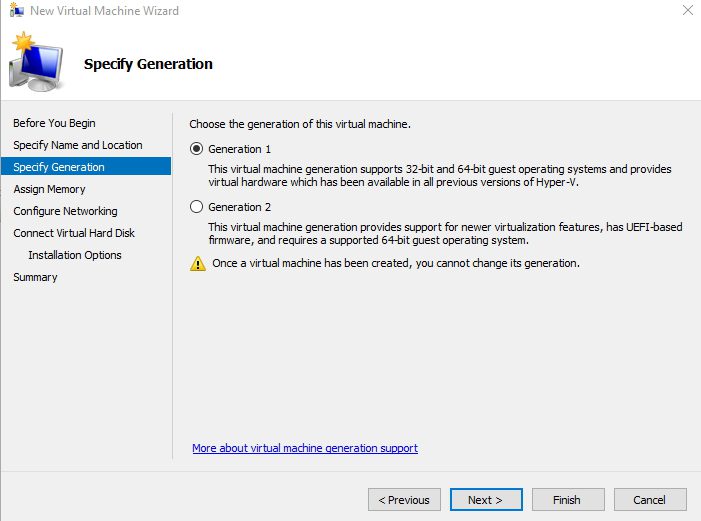This screenshot has height=521, width=701.
Task: Switch to Connect Virtual Hard Disk step
Action: point(74,233)
